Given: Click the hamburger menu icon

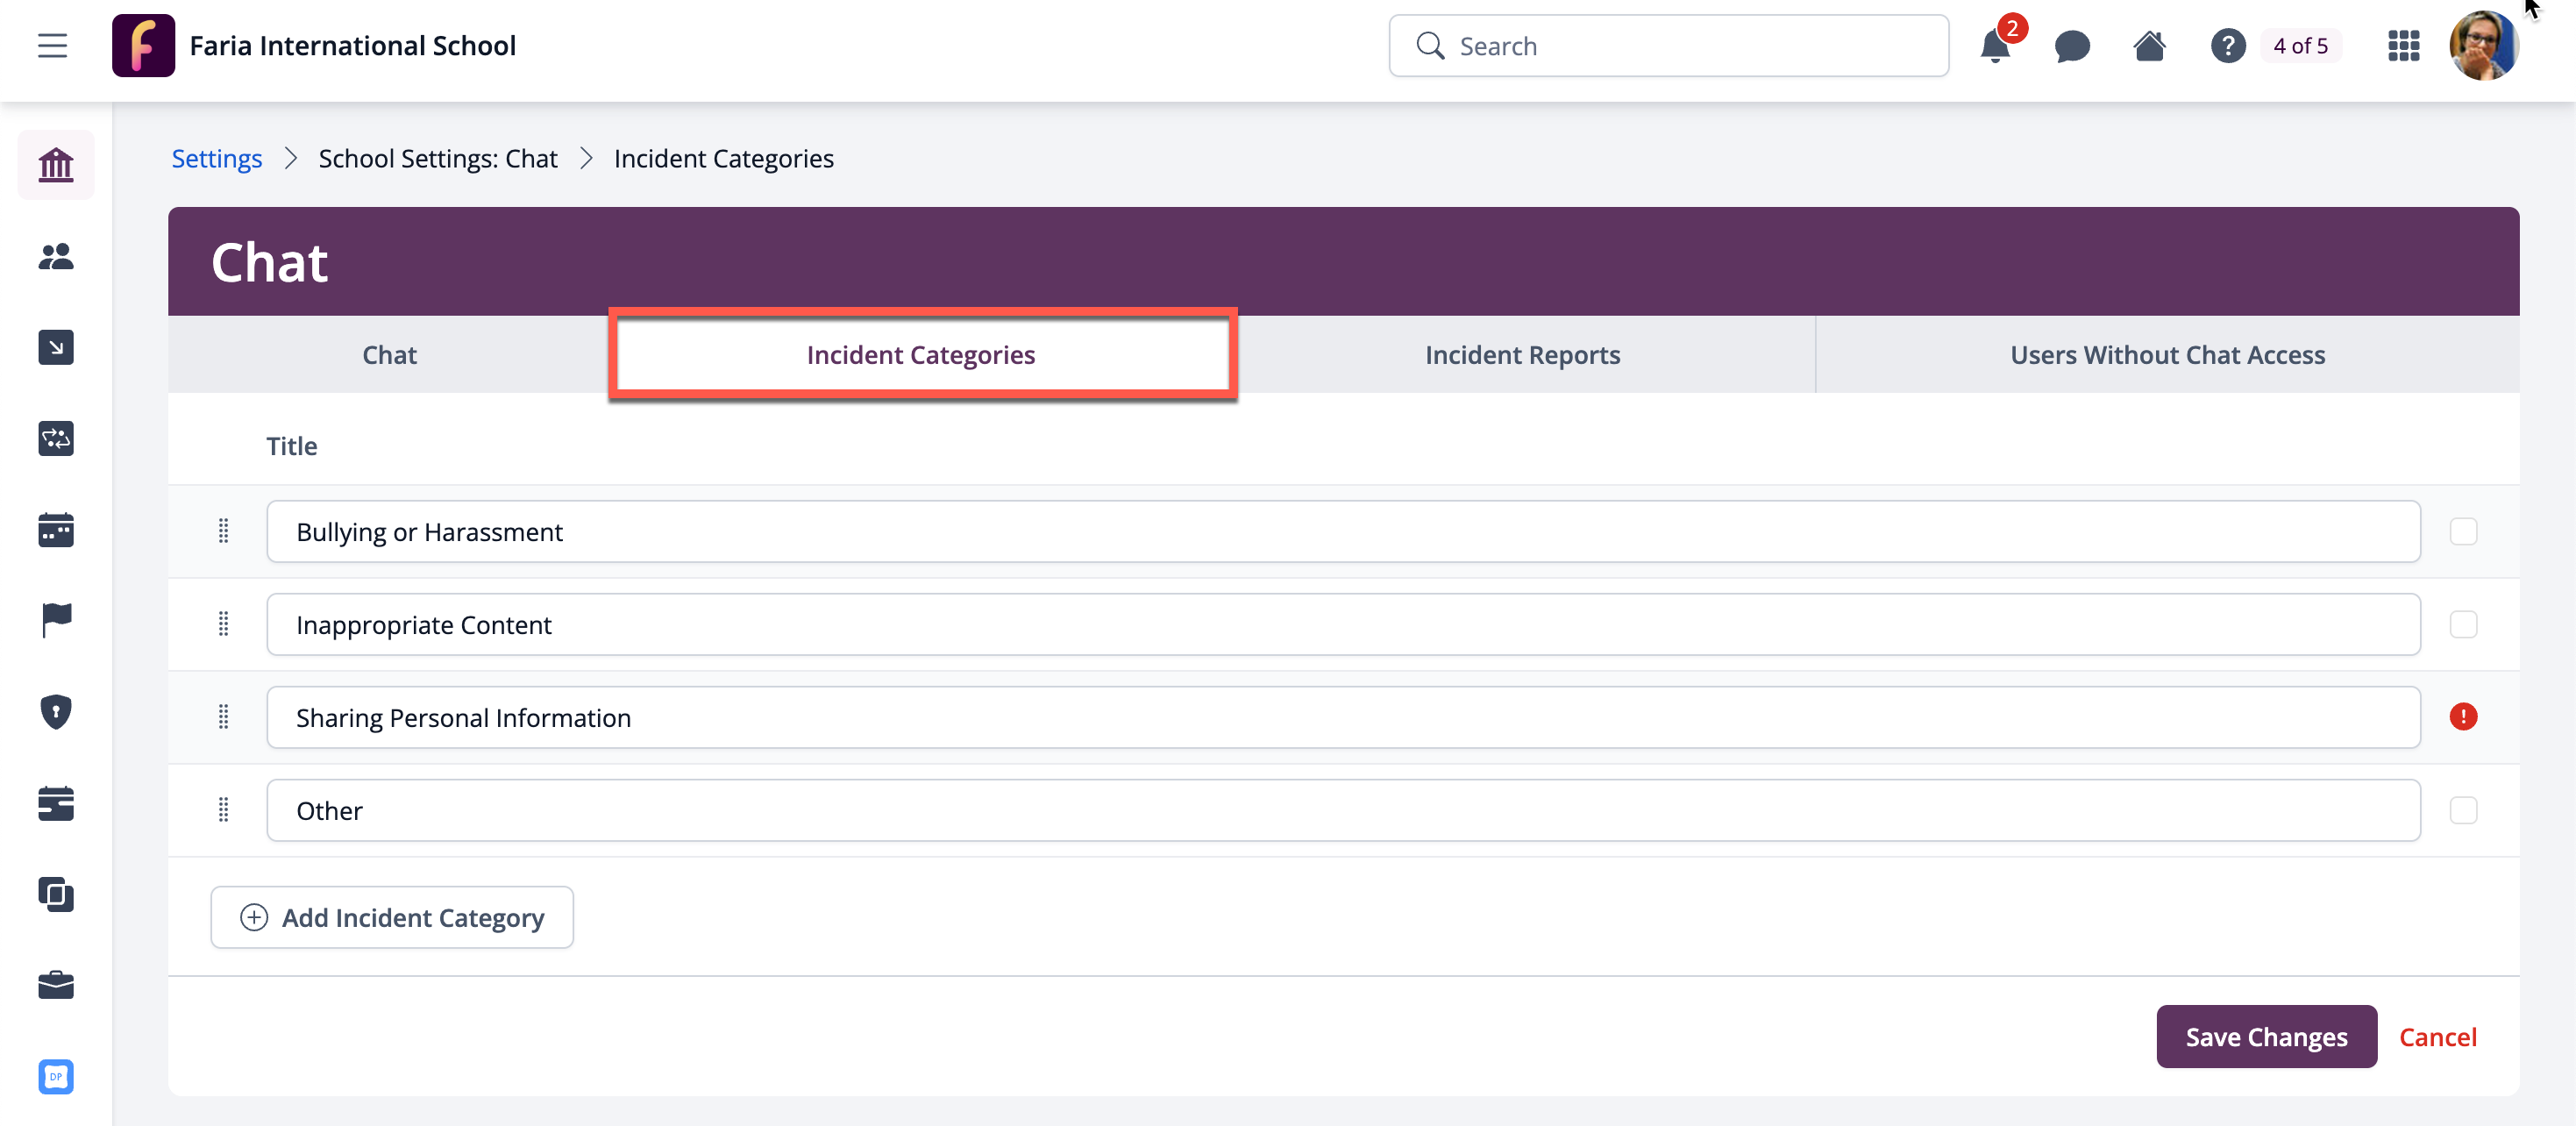Looking at the screenshot, I should tap(53, 46).
